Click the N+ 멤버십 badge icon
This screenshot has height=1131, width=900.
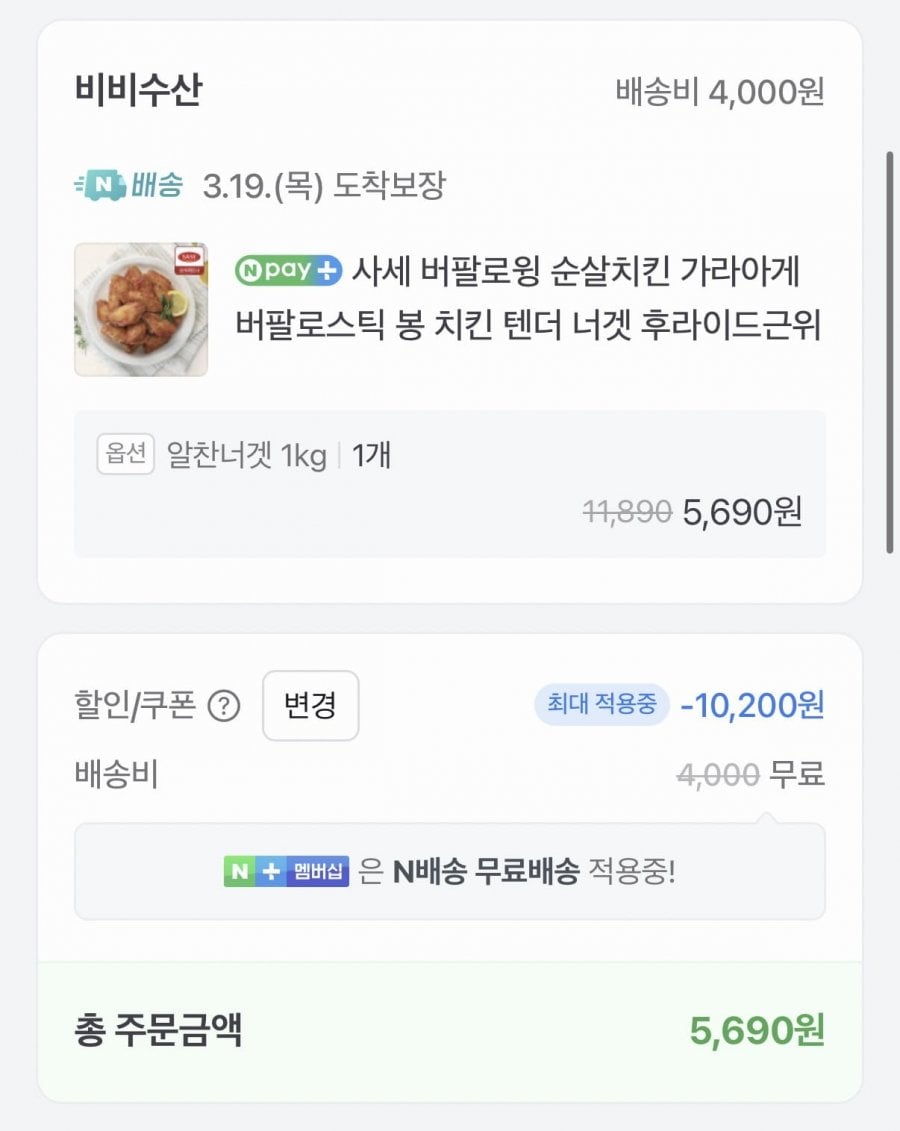pos(286,871)
